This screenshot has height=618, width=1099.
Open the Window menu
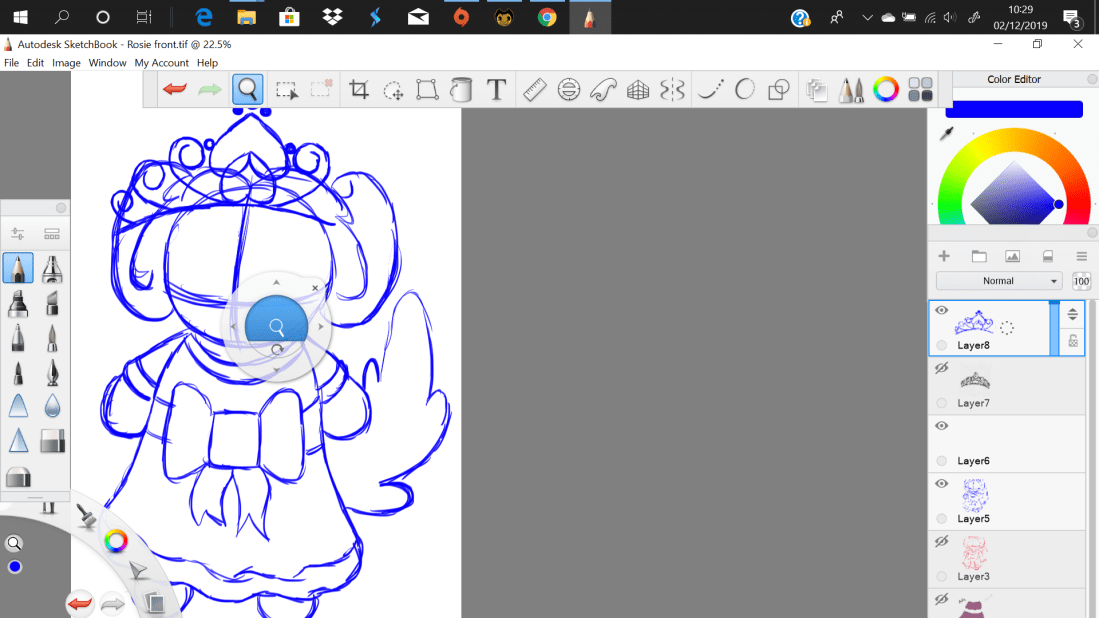107,63
